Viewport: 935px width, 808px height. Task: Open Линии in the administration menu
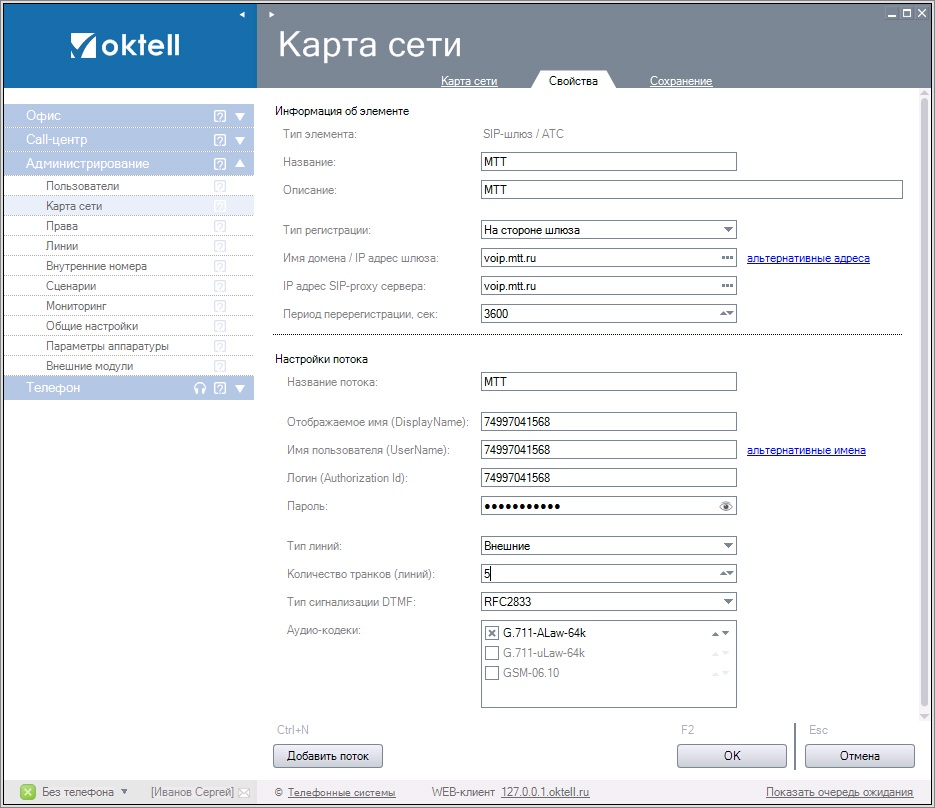[x=62, y=246]
